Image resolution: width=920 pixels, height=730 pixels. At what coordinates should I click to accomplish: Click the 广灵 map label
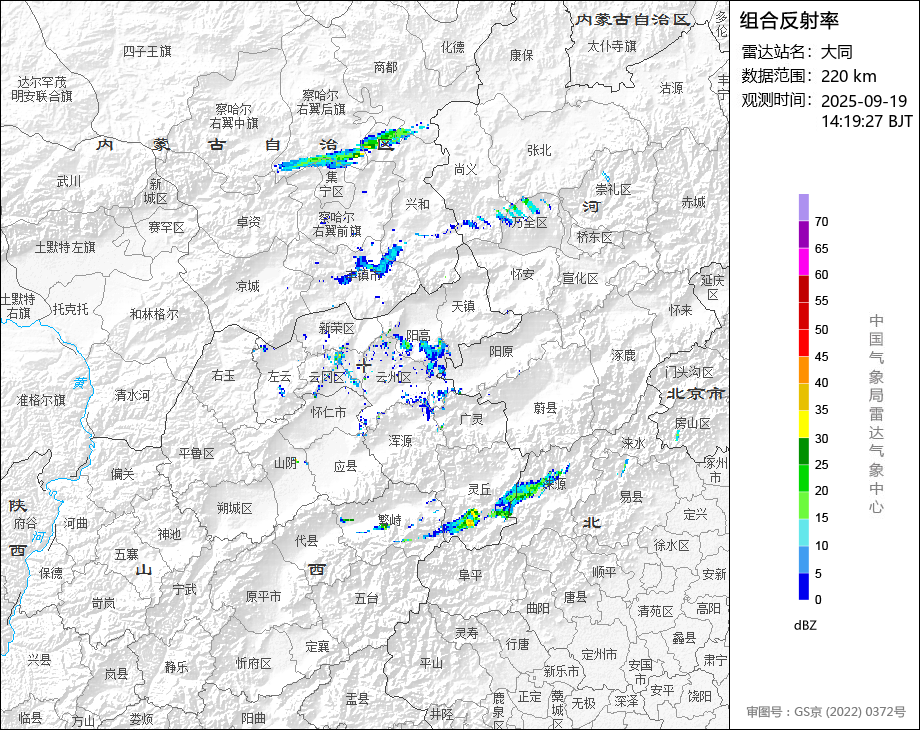(471, 419)
